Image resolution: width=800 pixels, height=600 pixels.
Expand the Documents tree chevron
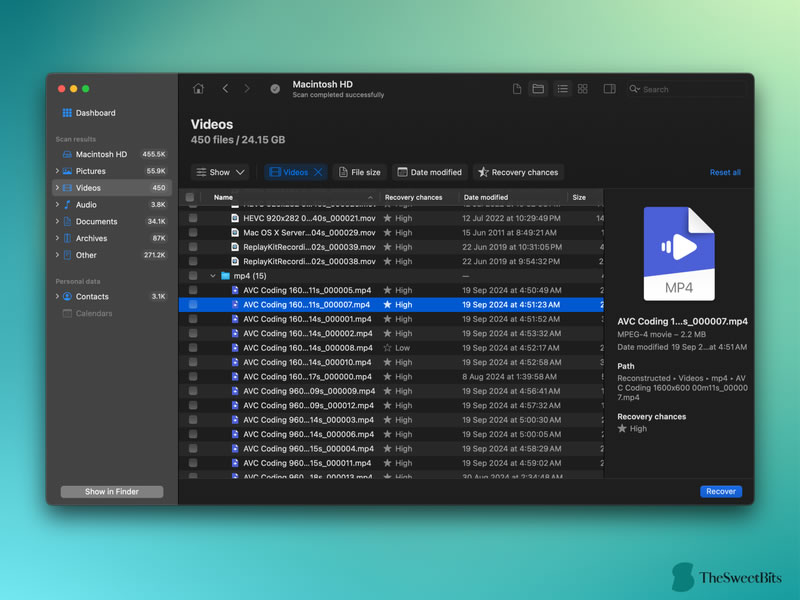[x=57, y=221]
